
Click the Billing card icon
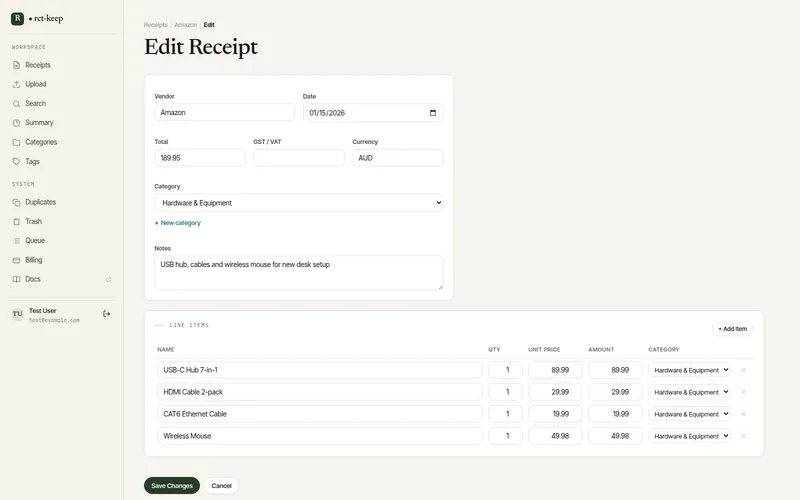point(16,260)
